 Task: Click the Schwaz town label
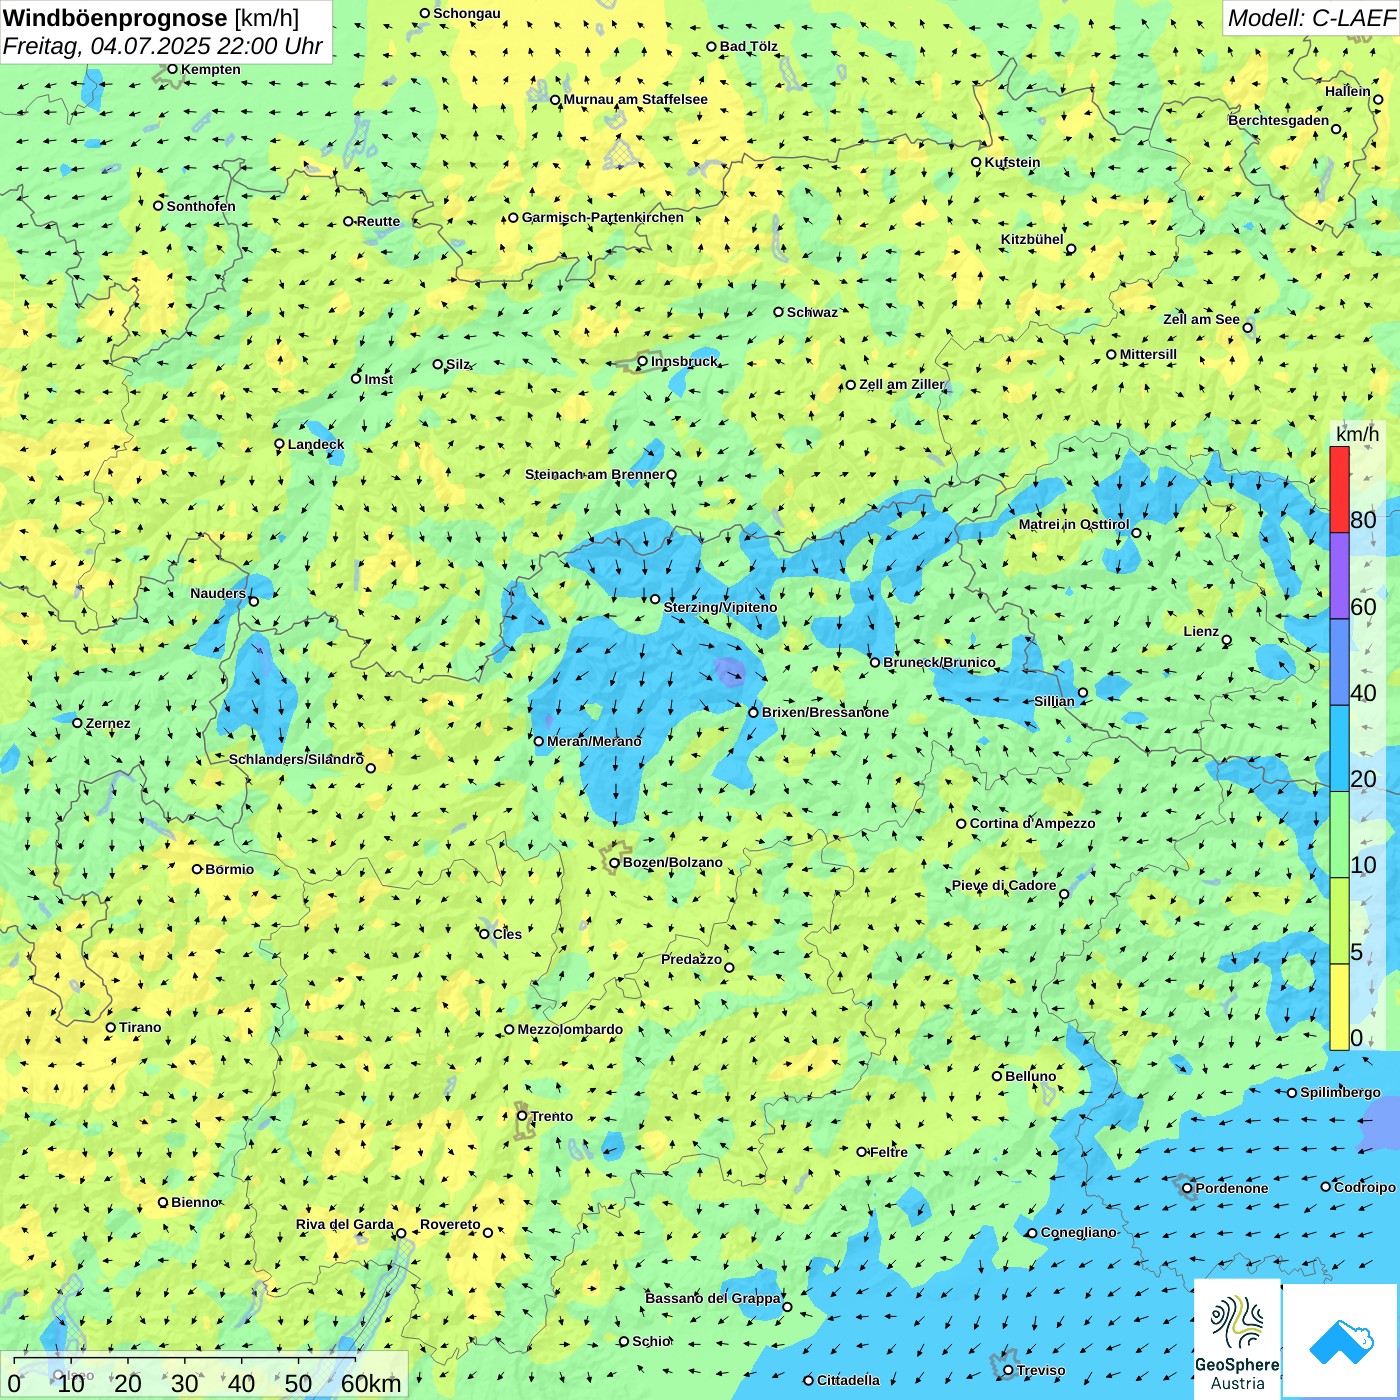click(812, 312)
